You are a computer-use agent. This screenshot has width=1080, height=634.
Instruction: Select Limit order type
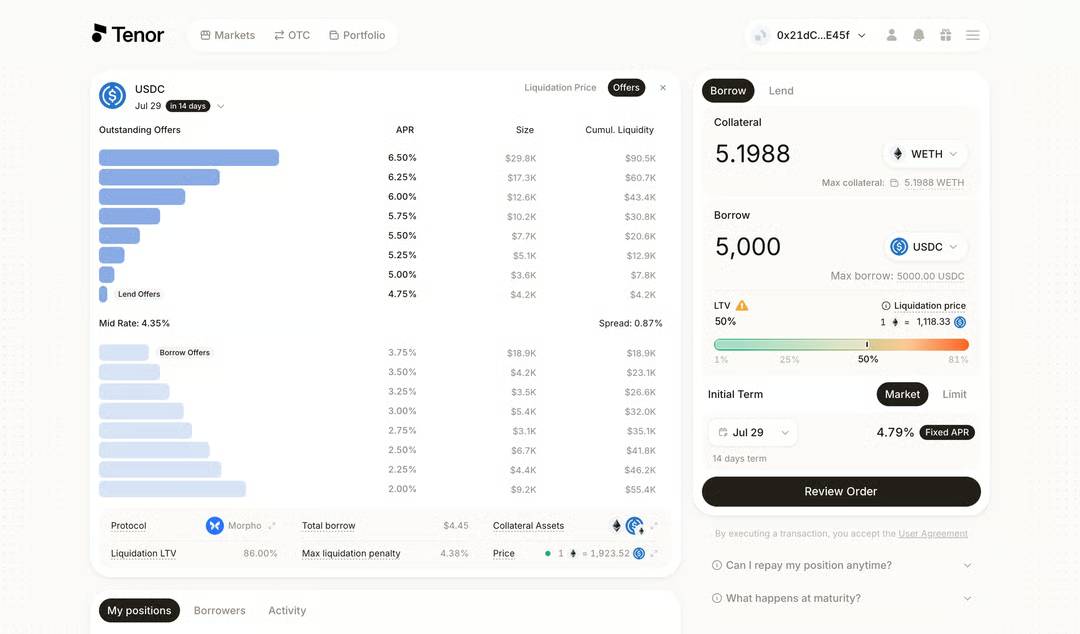click(x=954, y=394)
